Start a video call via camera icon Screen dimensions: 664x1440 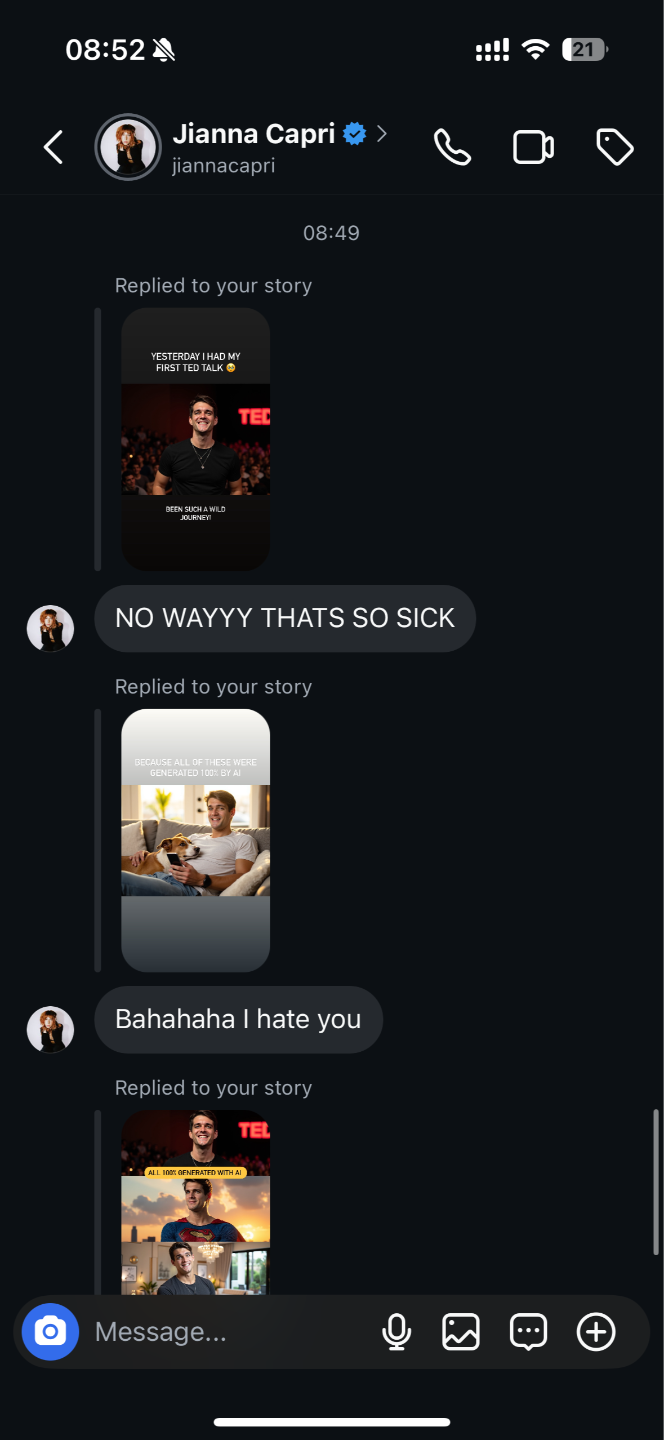click(x=533, y=147)
